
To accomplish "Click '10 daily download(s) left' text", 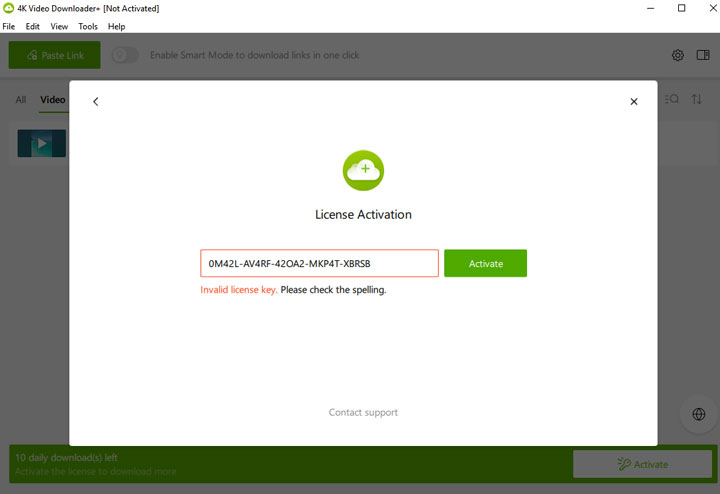I will pyautogui.click(x=67, y=458).
